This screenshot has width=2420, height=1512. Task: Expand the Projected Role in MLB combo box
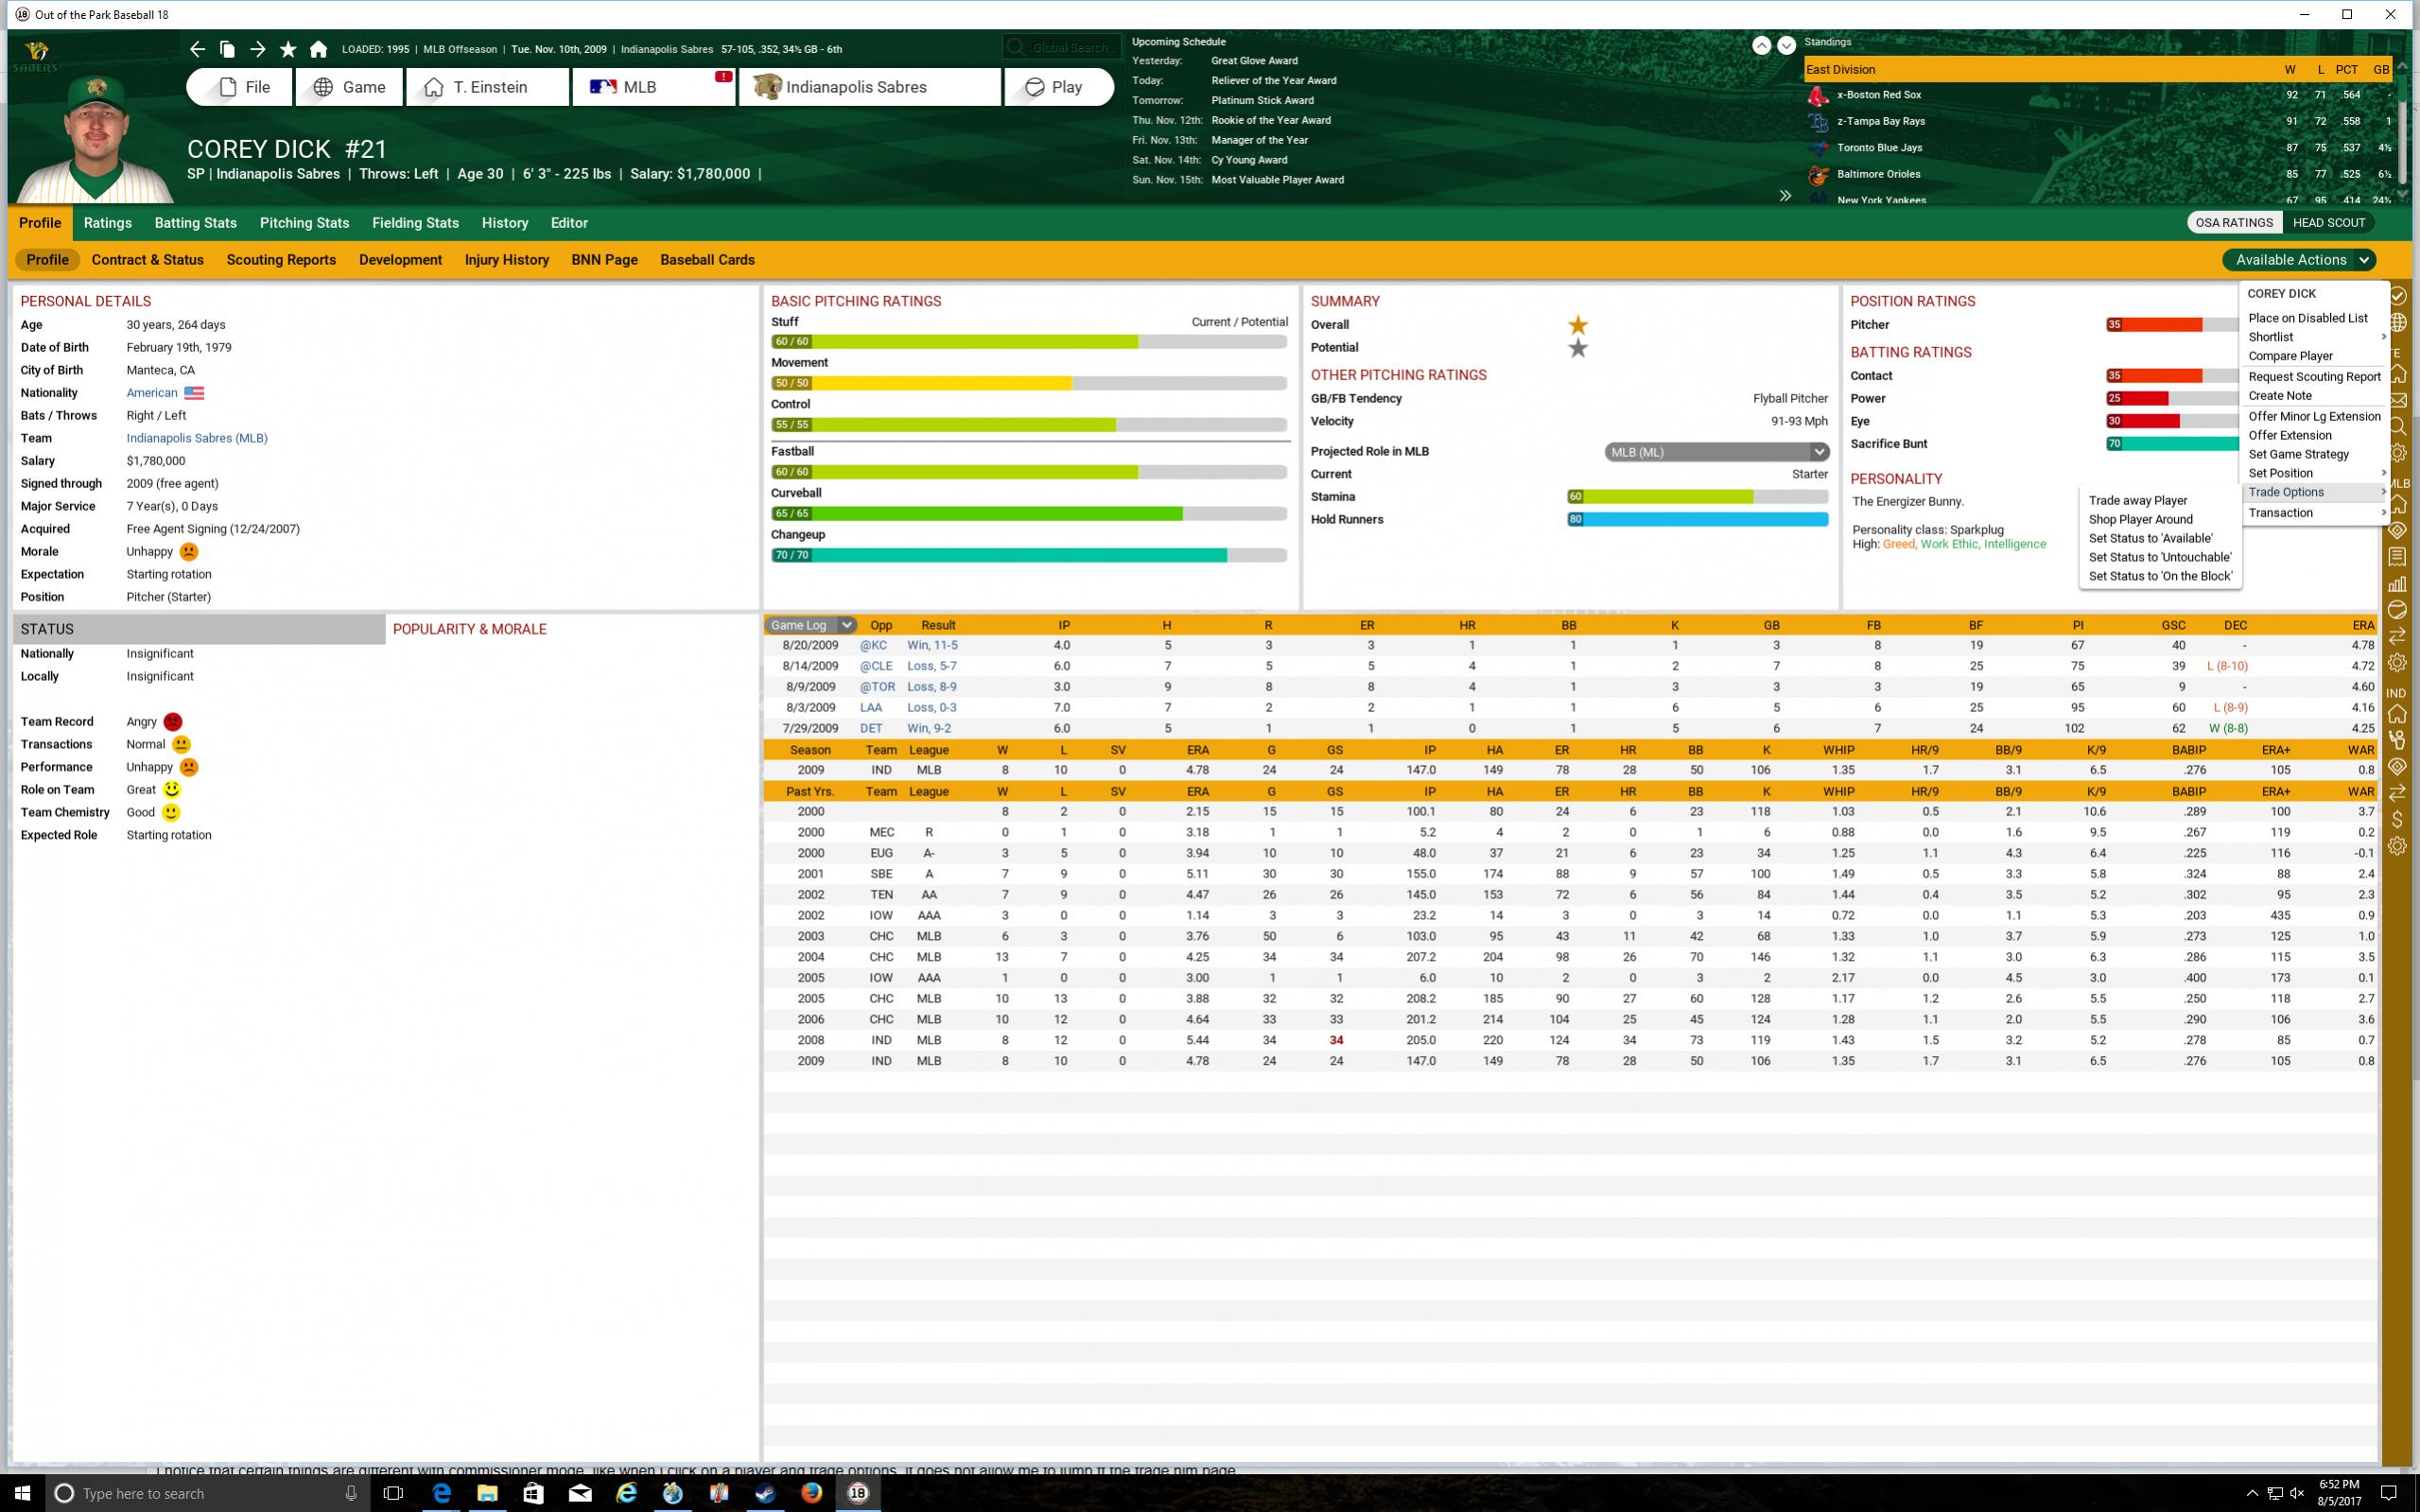(1716, 452)
